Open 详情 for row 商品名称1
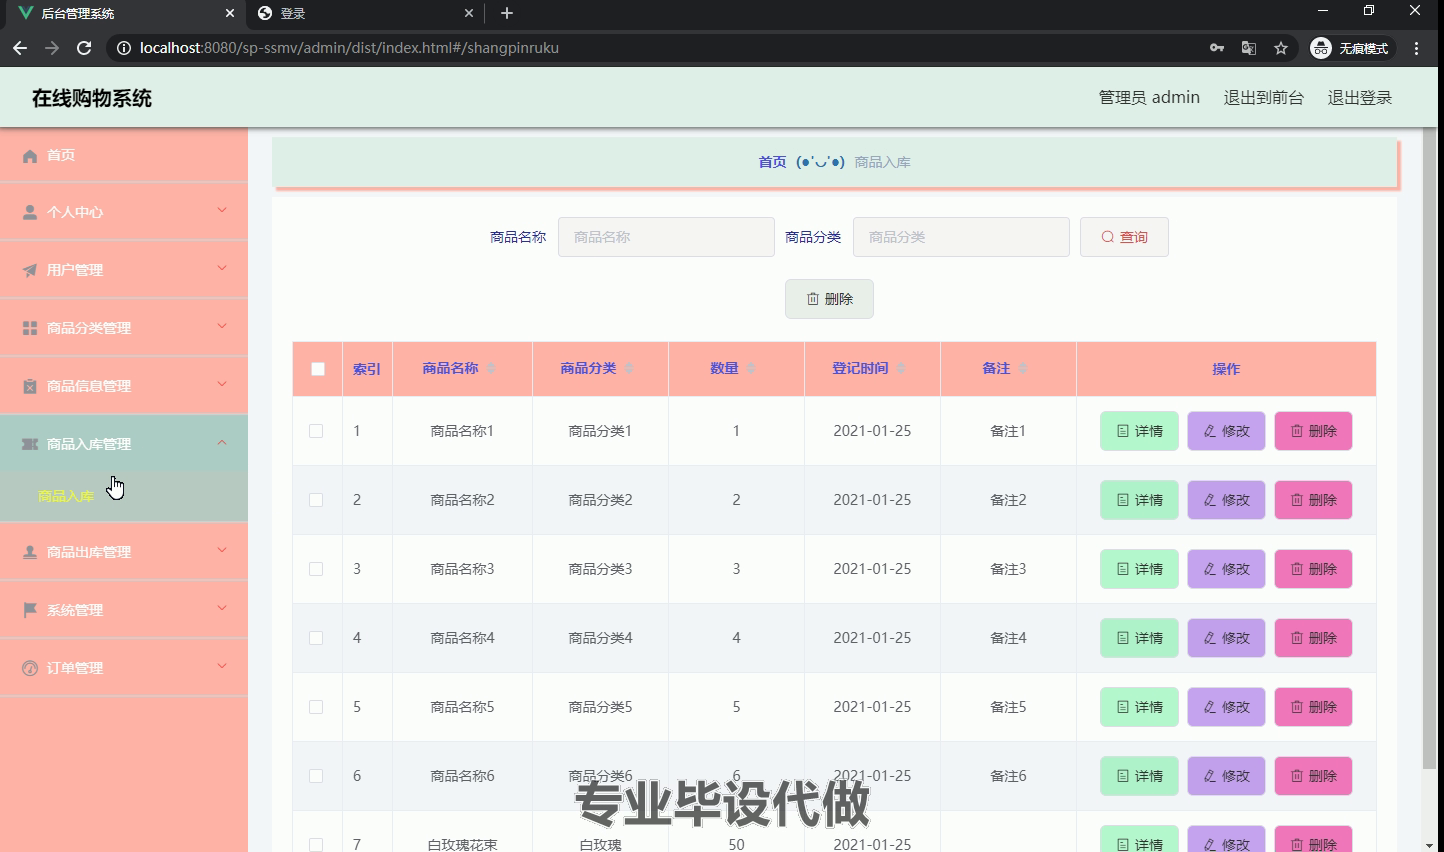This screenshot has width=1444, height=852. pyautogui.click(x=1139, y=431)
